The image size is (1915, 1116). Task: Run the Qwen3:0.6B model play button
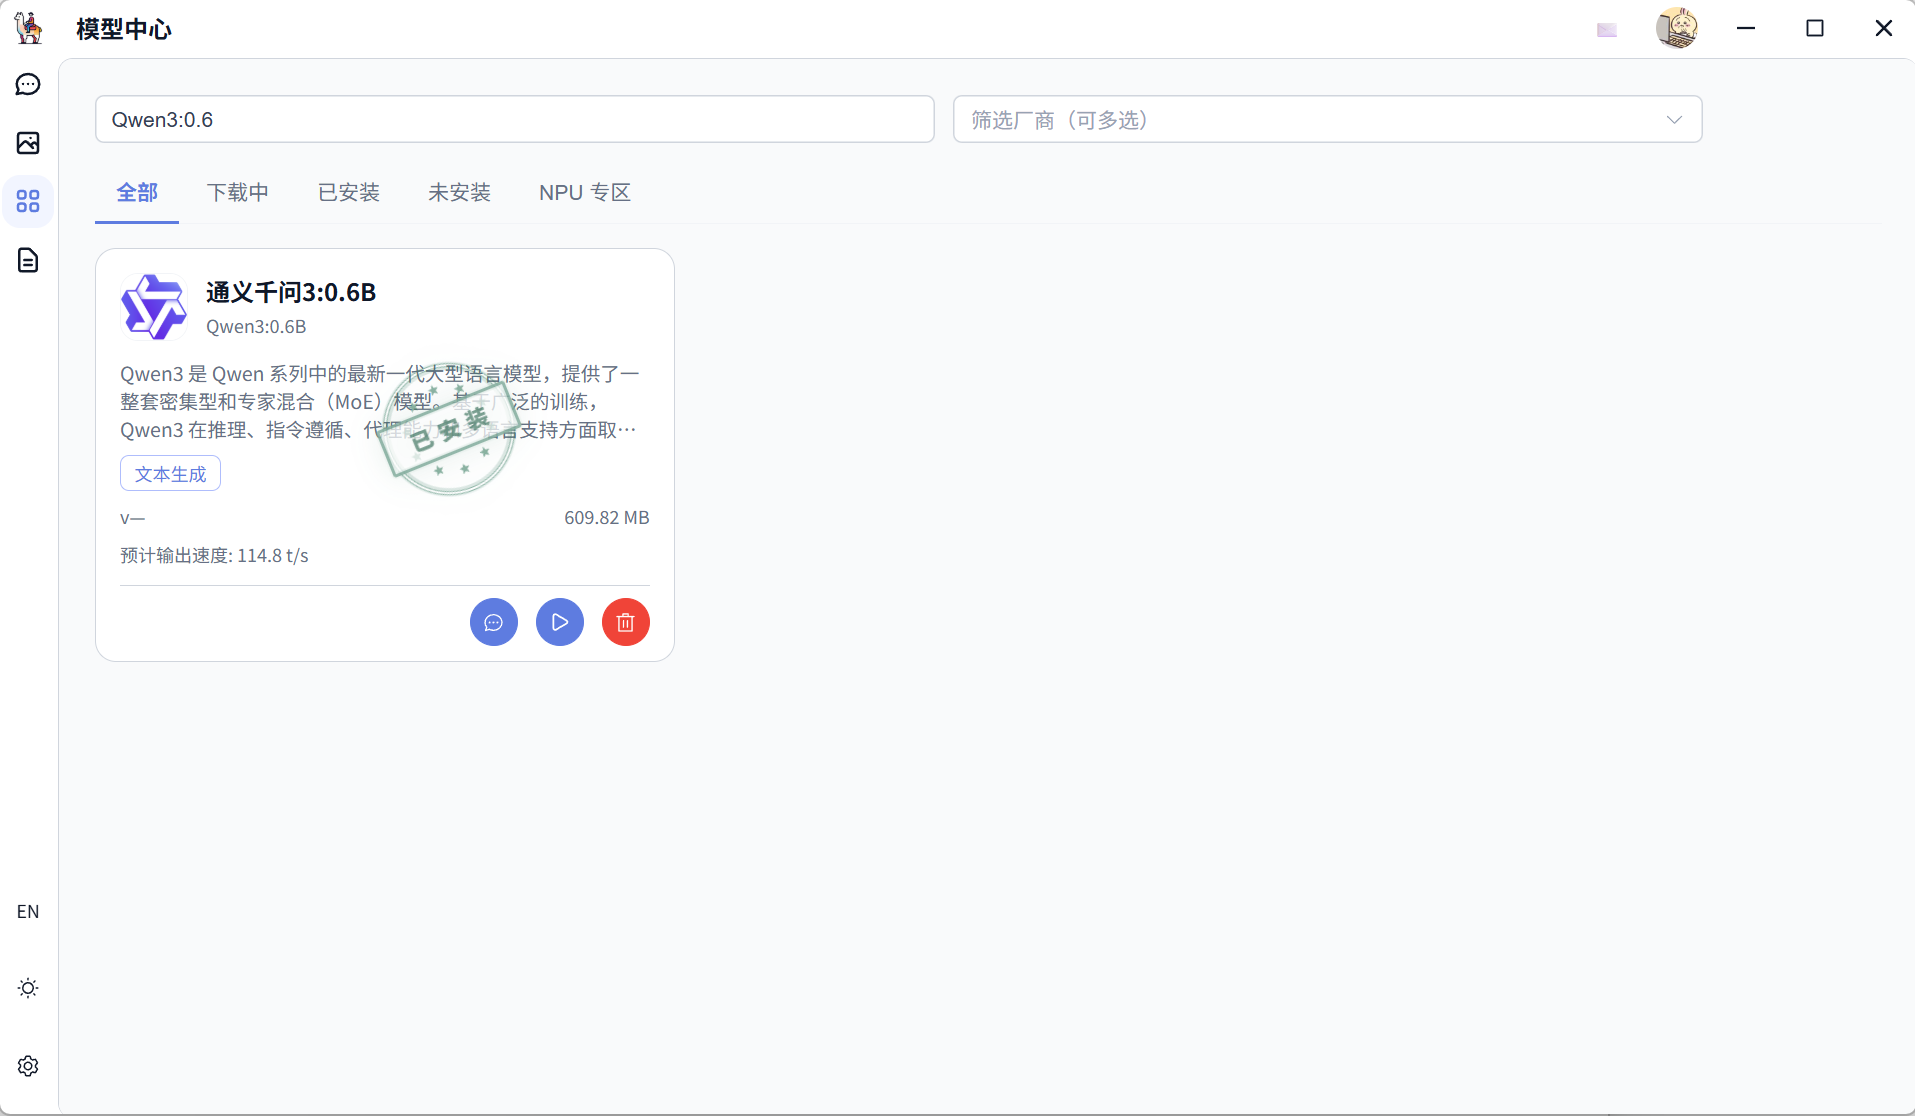(x=560, y=622)
